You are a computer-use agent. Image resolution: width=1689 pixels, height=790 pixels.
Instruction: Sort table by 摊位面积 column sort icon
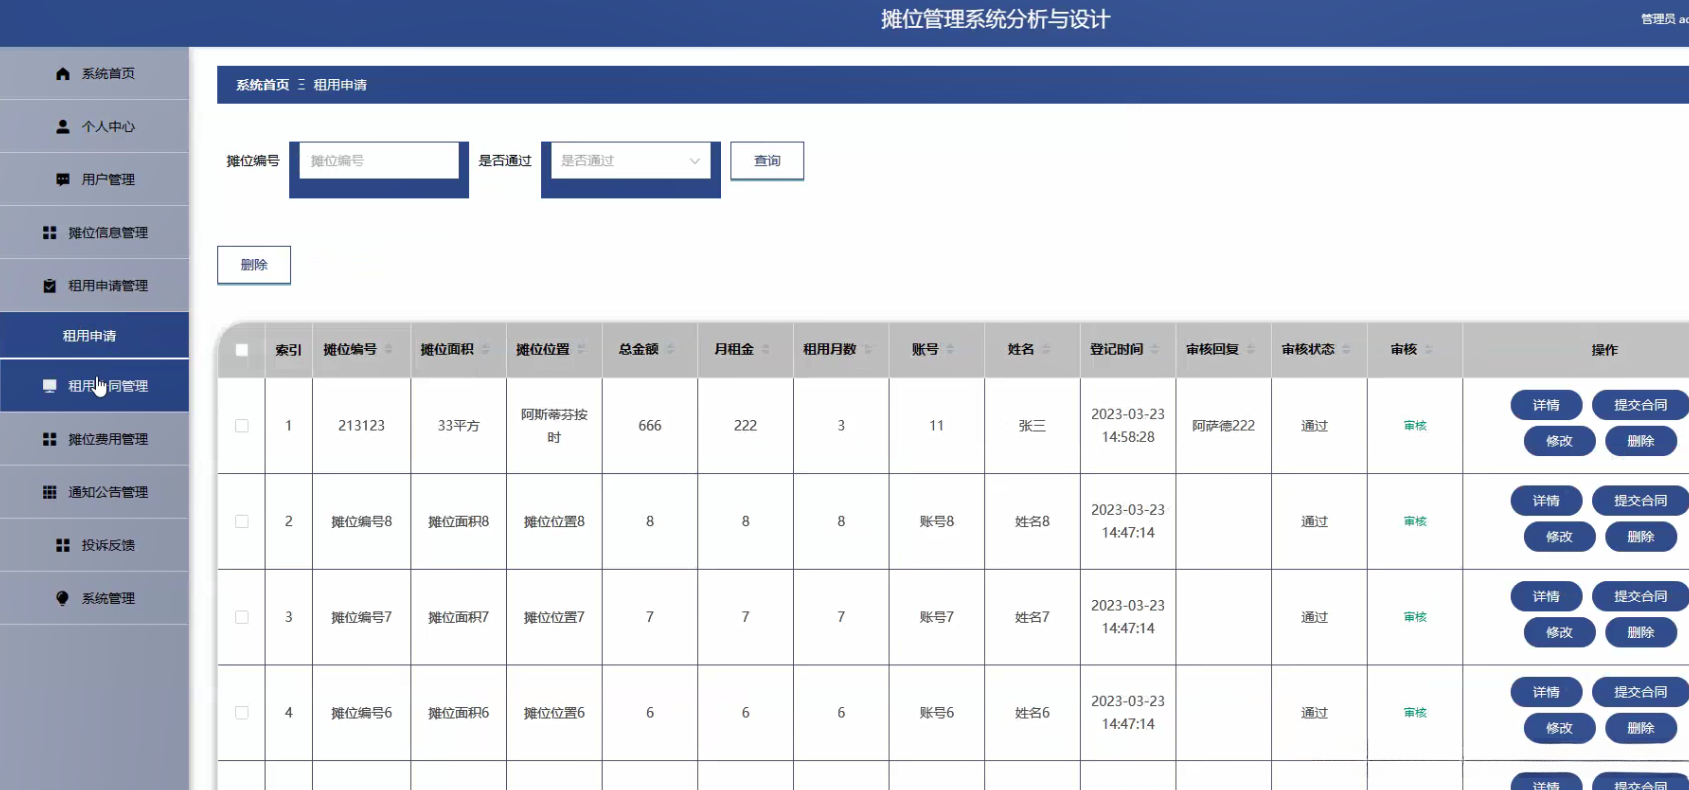click(485, 349)
